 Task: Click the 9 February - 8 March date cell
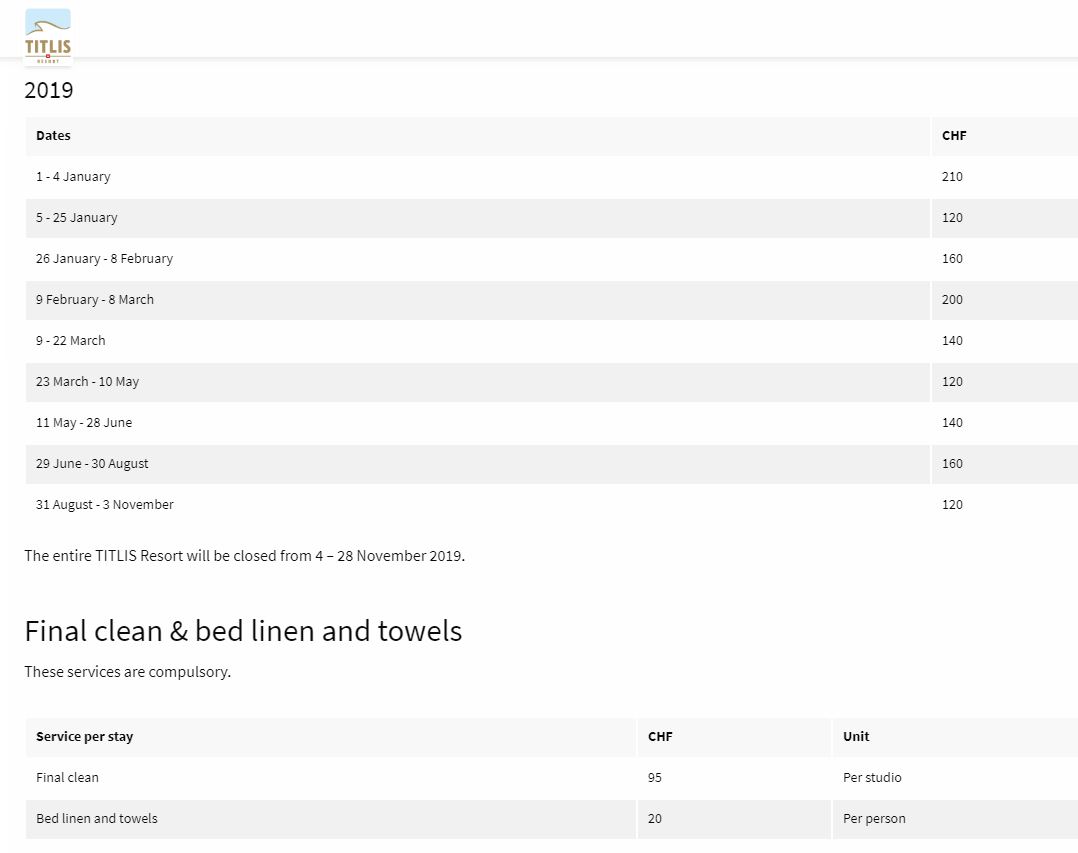click(95, 299)
